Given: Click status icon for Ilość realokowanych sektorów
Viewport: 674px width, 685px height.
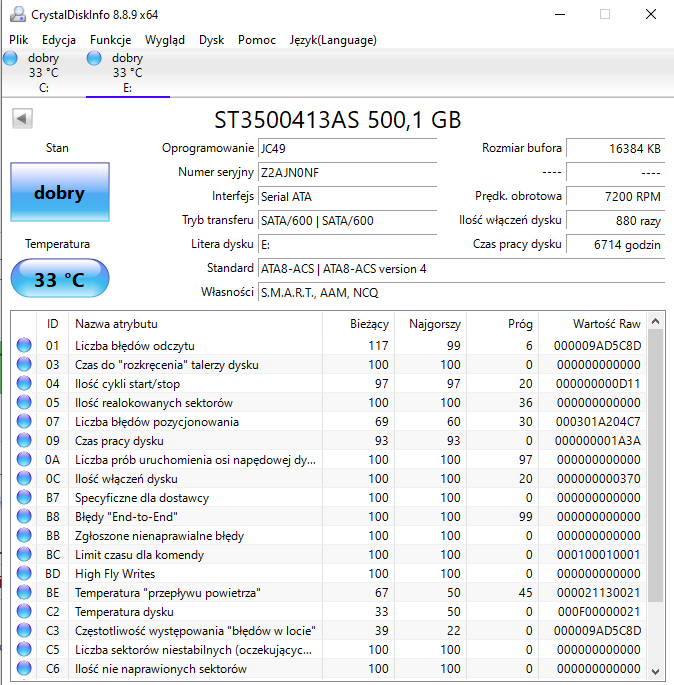Looking at the screenshot, I should click(24, 402).
